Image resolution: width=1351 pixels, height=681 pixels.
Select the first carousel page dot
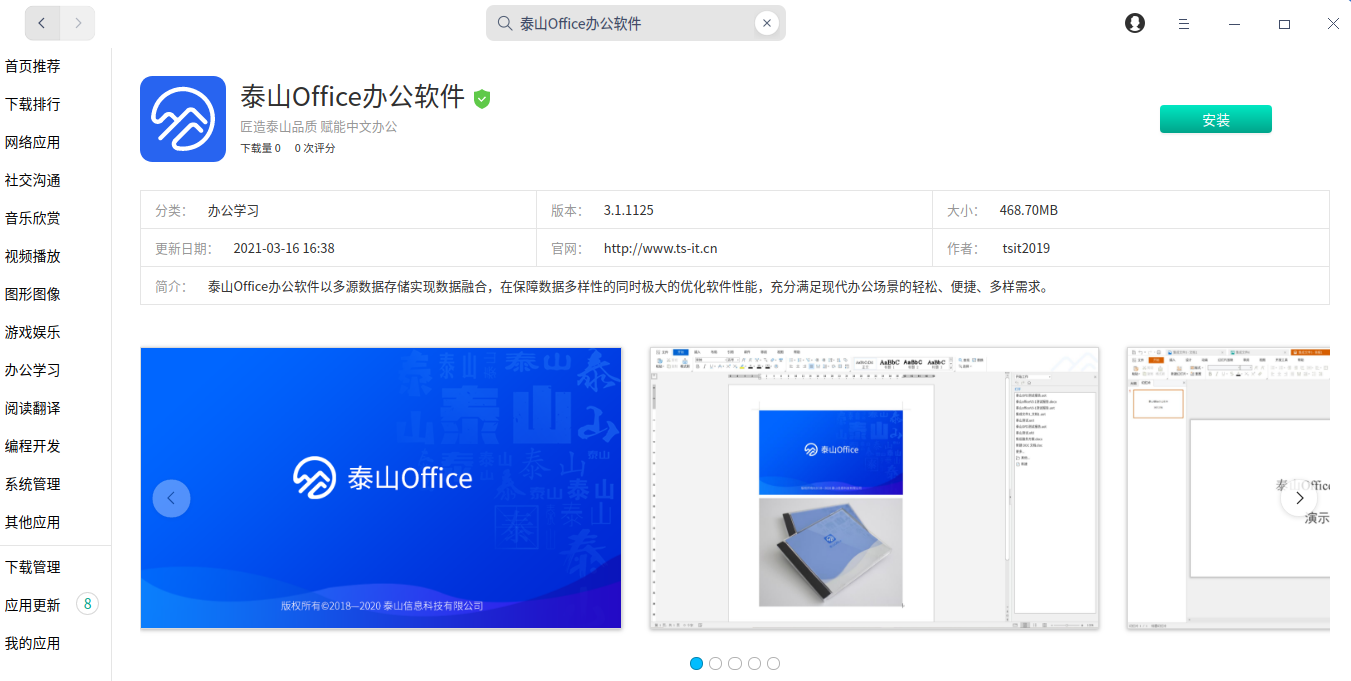696,663
